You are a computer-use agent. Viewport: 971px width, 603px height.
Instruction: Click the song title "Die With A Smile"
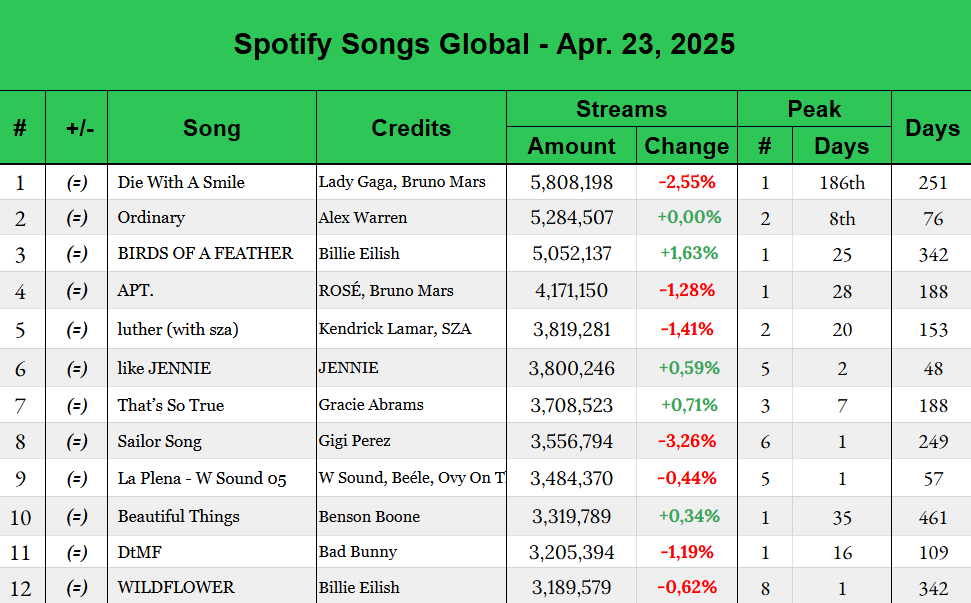pos(181,182)
